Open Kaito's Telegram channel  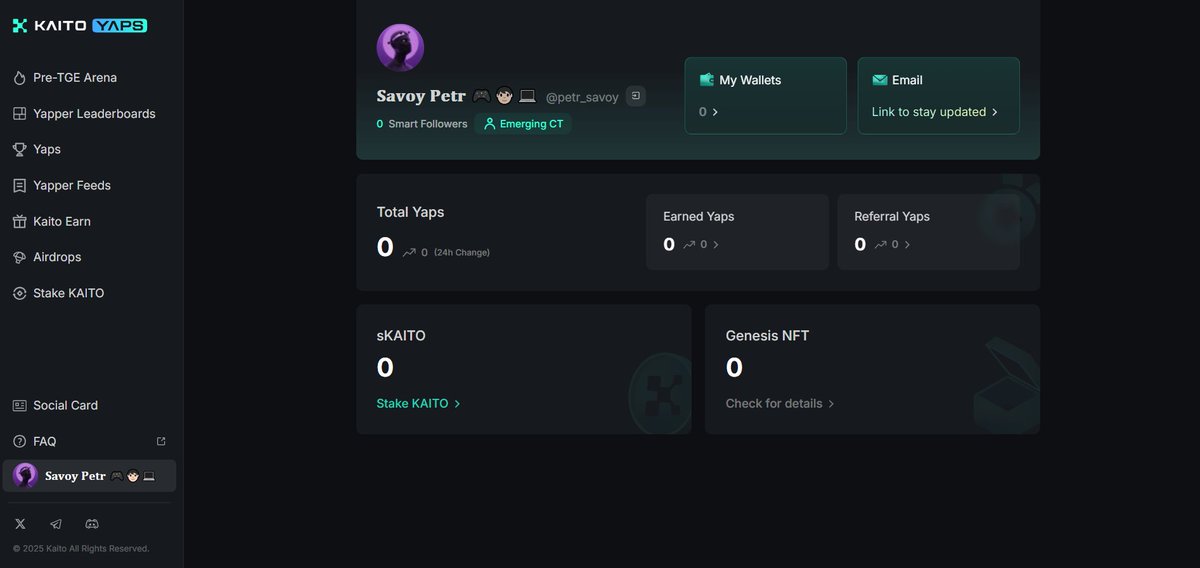pos(56,524)
